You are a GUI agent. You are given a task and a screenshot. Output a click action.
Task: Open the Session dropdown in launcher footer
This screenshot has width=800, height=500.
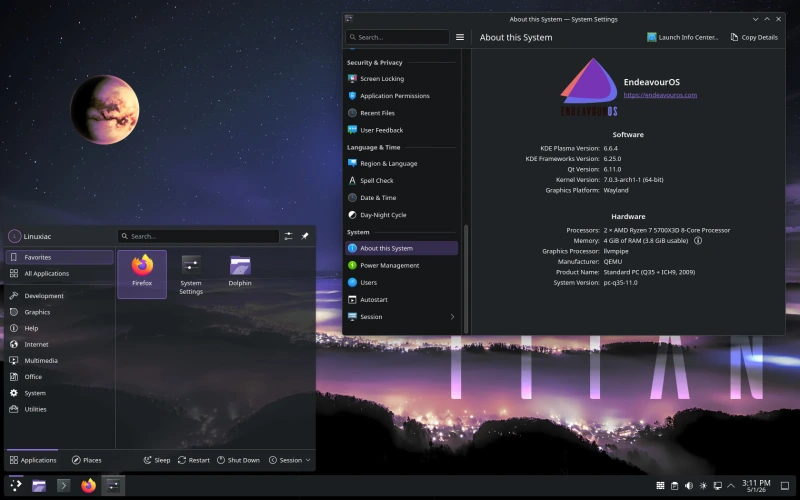click(x=289, y=460)
